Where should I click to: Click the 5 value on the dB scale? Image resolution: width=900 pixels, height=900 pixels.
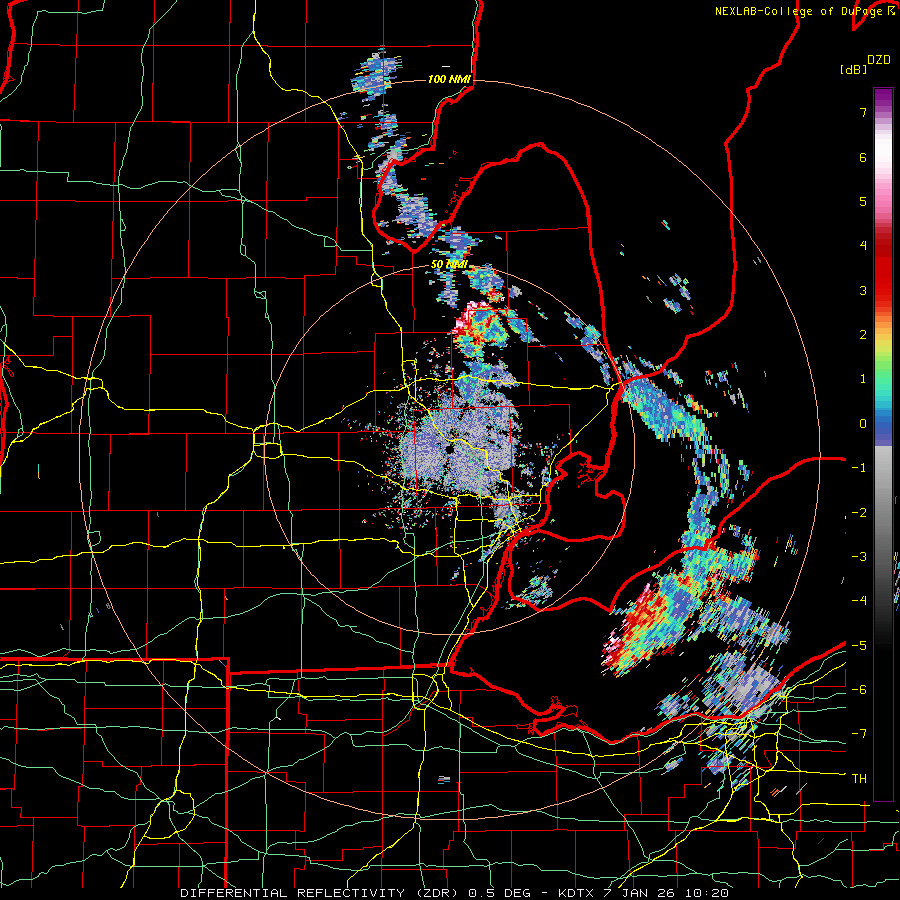[x=863, y=201]
